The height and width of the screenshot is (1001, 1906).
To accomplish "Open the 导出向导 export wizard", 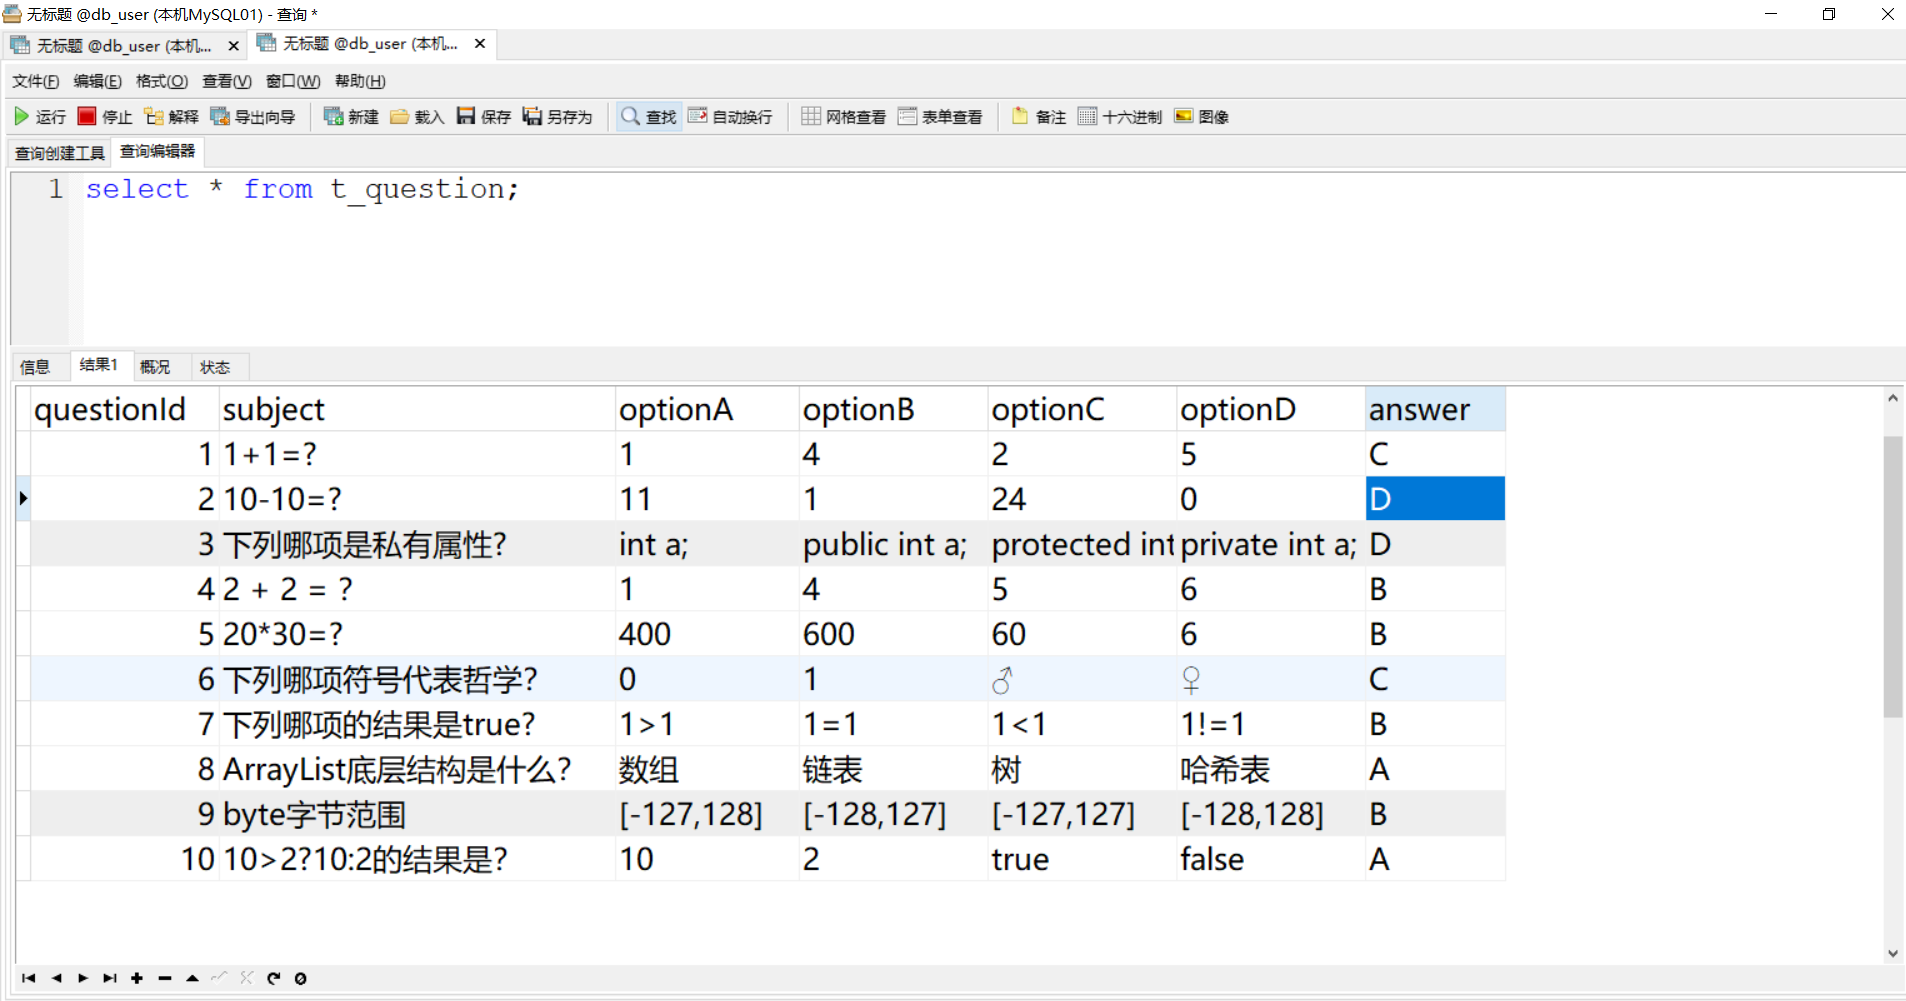I will coord(253,117).
